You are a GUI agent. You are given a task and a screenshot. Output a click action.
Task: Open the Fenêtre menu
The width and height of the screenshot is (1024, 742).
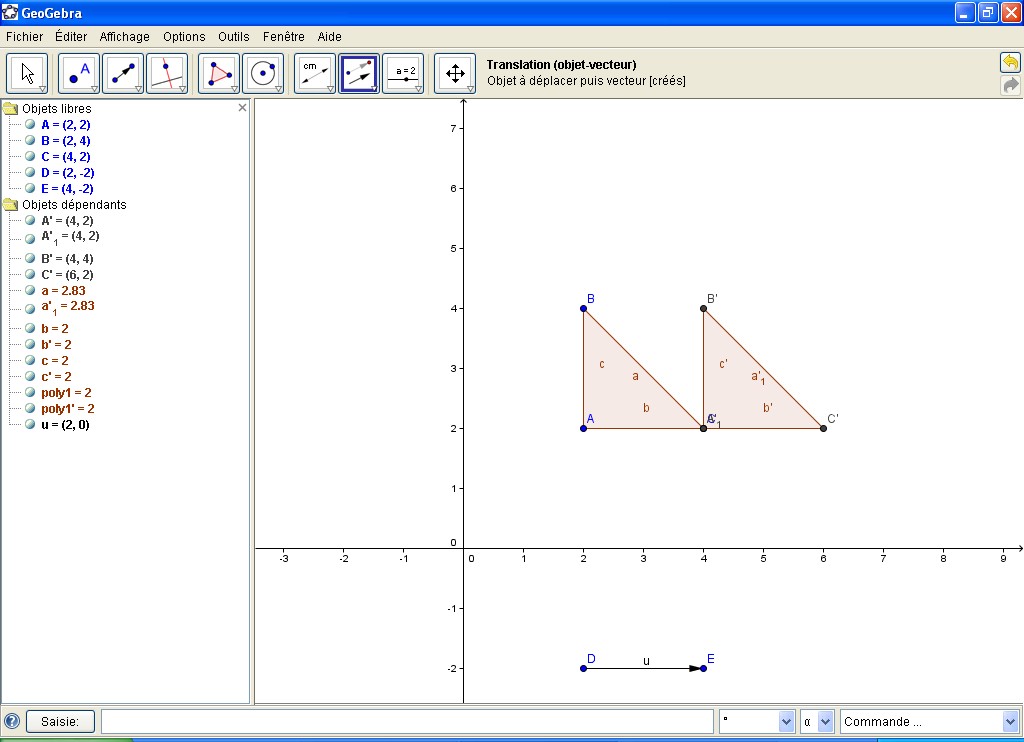click(x=283, y=37)
